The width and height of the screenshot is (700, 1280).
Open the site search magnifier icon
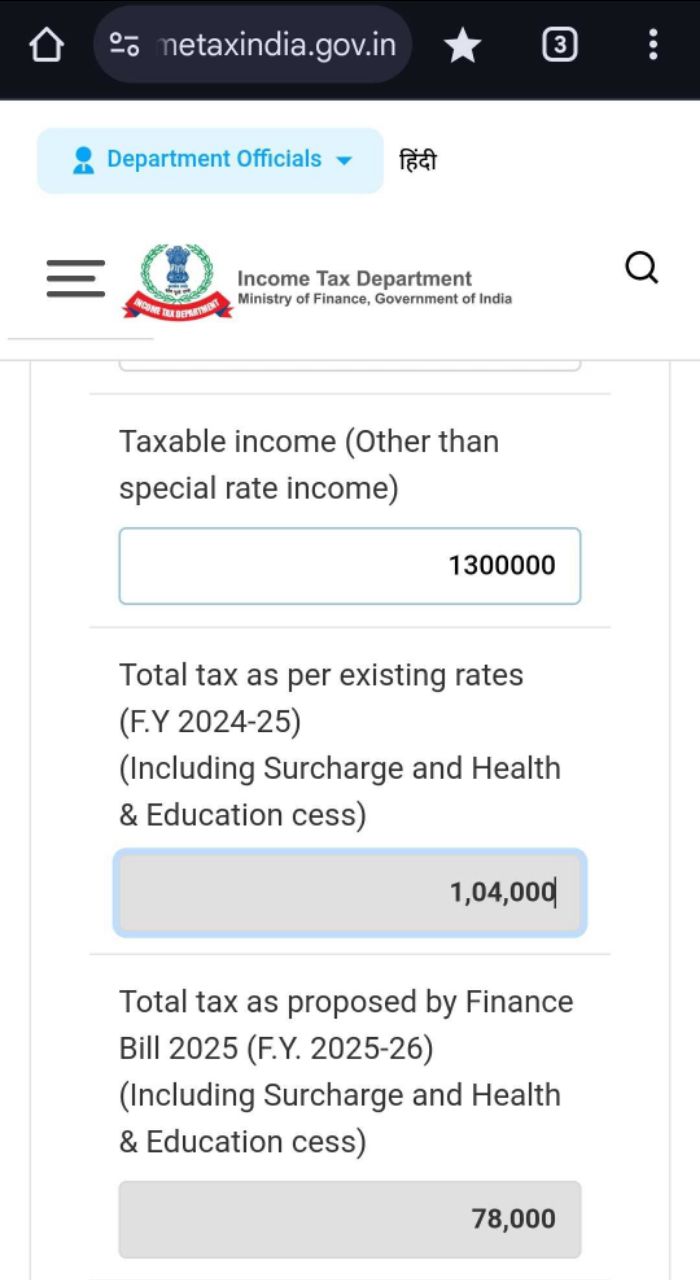pos(641,268)
